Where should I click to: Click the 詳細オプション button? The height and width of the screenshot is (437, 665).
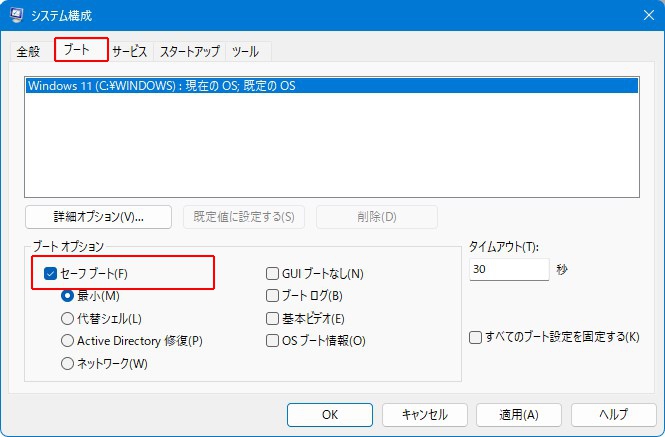click(x=98, y=217)
